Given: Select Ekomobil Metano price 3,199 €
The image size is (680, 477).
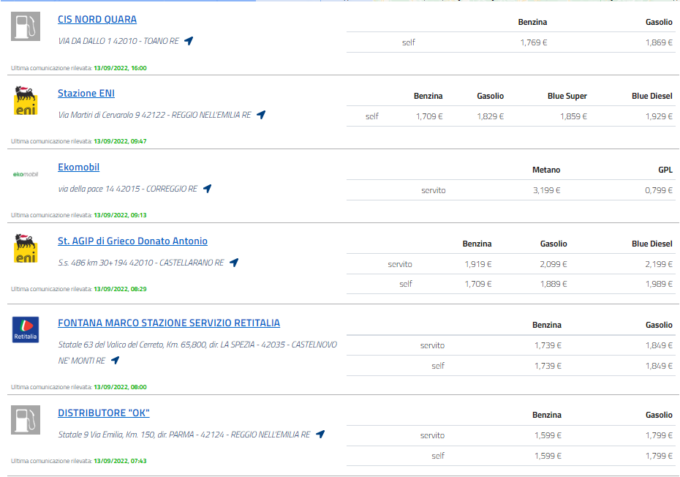Looking at the screenshot, I should [x=546, y=190].
